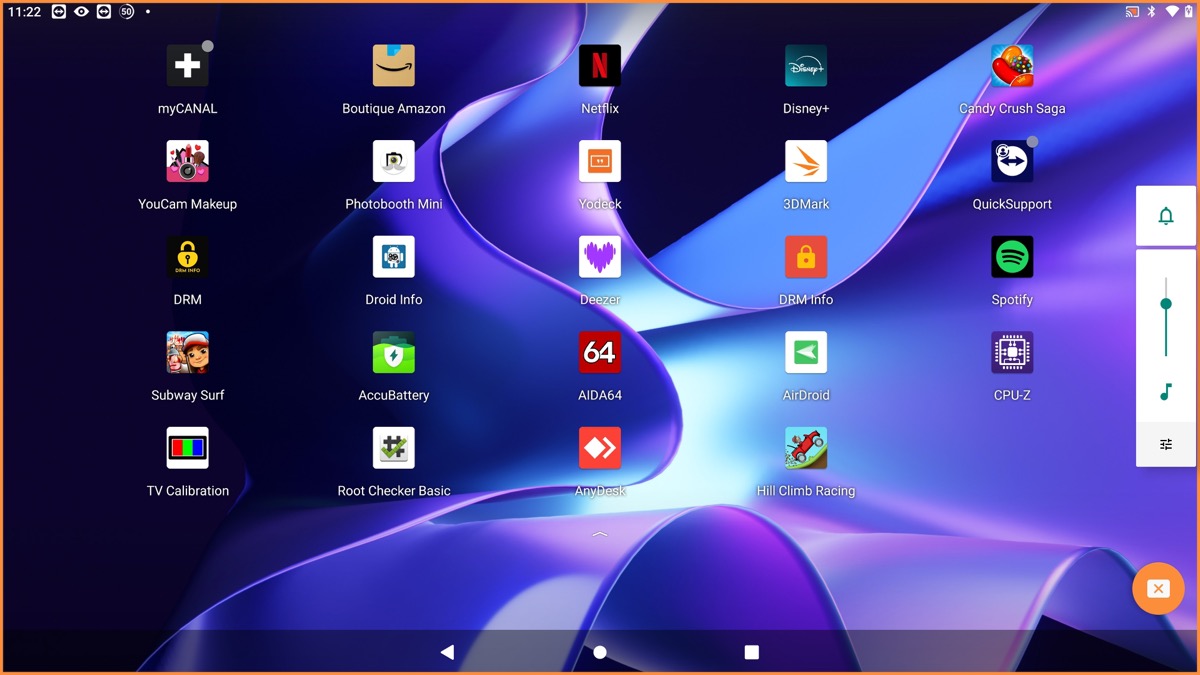Launch 3DMark benchmark app

[806, 161]
